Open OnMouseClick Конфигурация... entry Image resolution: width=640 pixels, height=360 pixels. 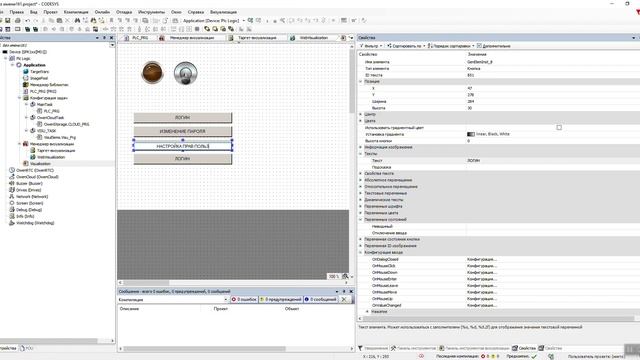click(x=482, y=266)
